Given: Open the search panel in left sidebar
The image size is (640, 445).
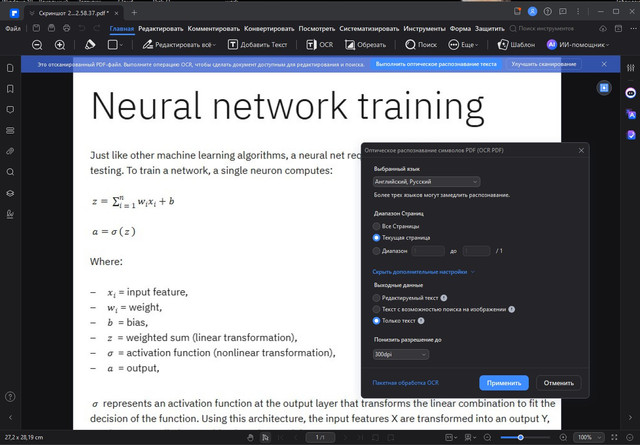Looking at the screenshot, I should (x=10, y=171).
